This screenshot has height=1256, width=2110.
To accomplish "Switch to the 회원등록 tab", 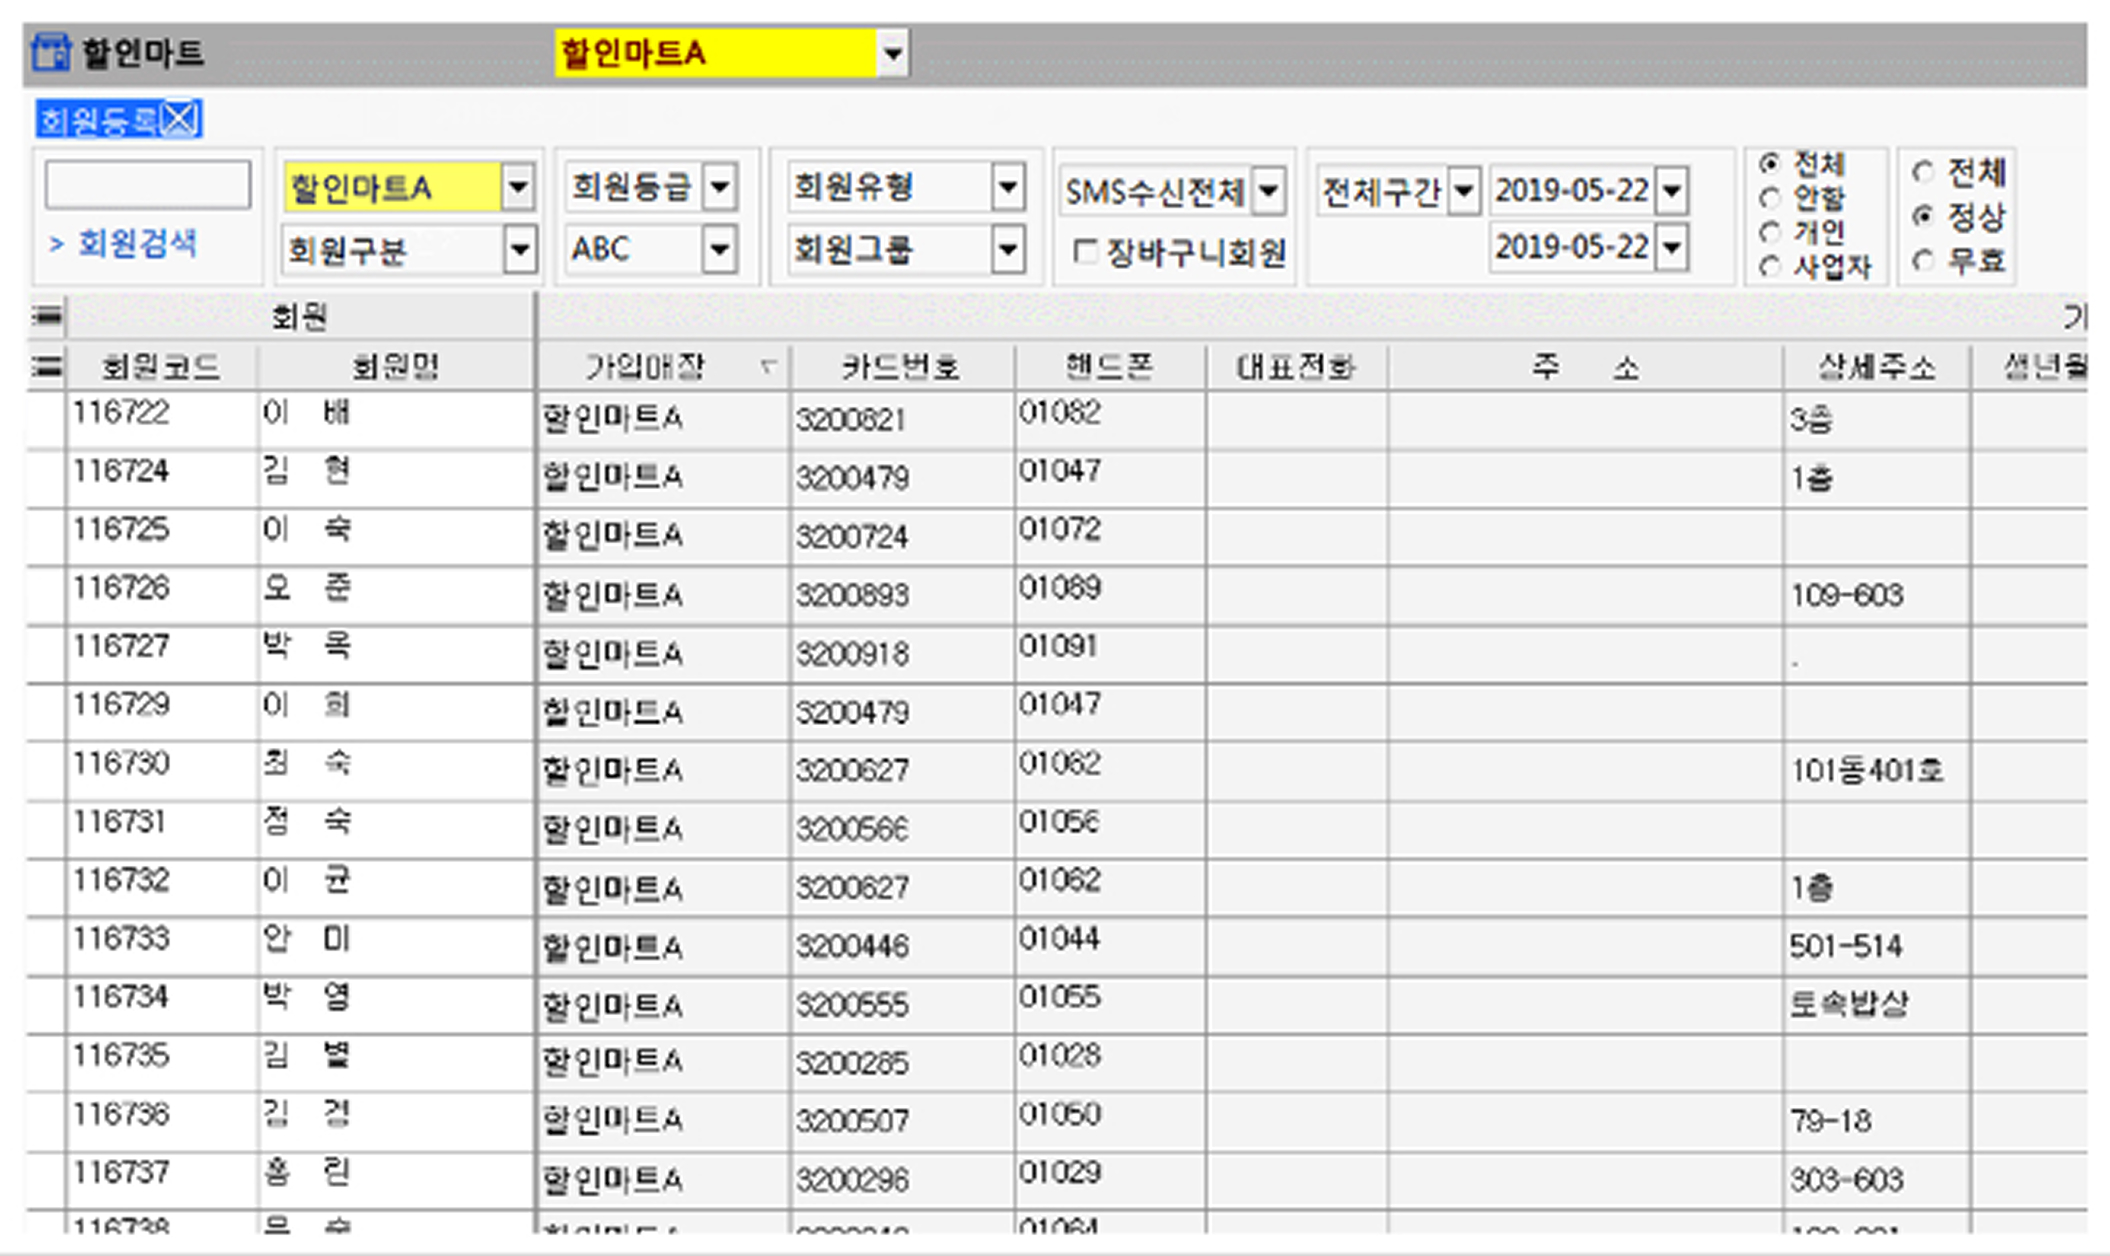I will tap(98, 120).
